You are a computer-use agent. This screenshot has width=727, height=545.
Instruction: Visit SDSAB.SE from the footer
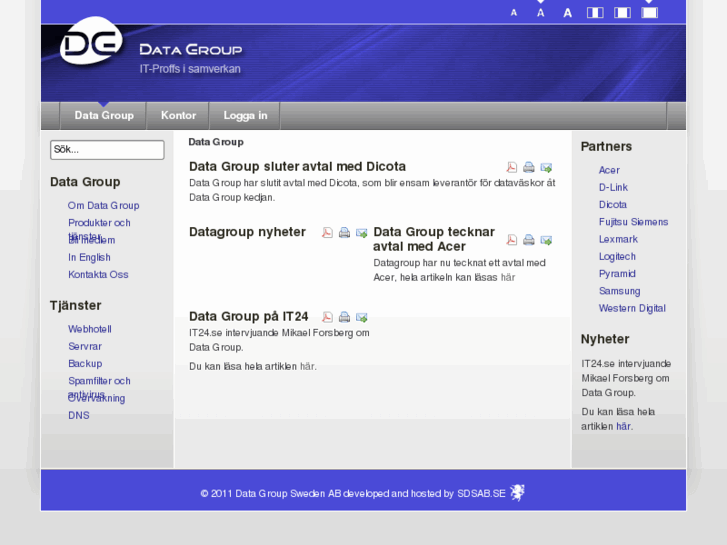[481, 494]
